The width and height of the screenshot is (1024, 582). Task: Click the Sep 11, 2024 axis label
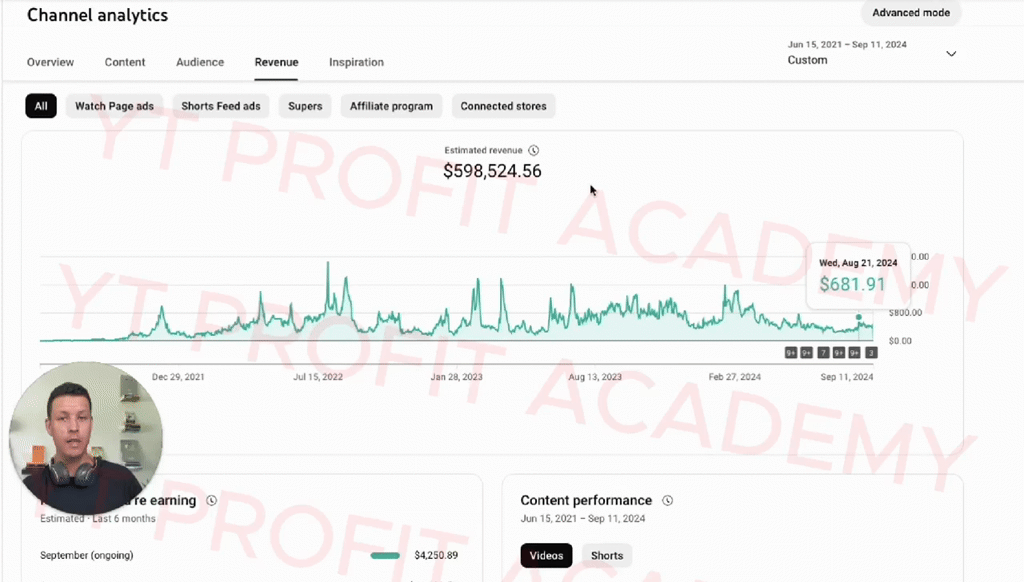(x=847, y=377)
